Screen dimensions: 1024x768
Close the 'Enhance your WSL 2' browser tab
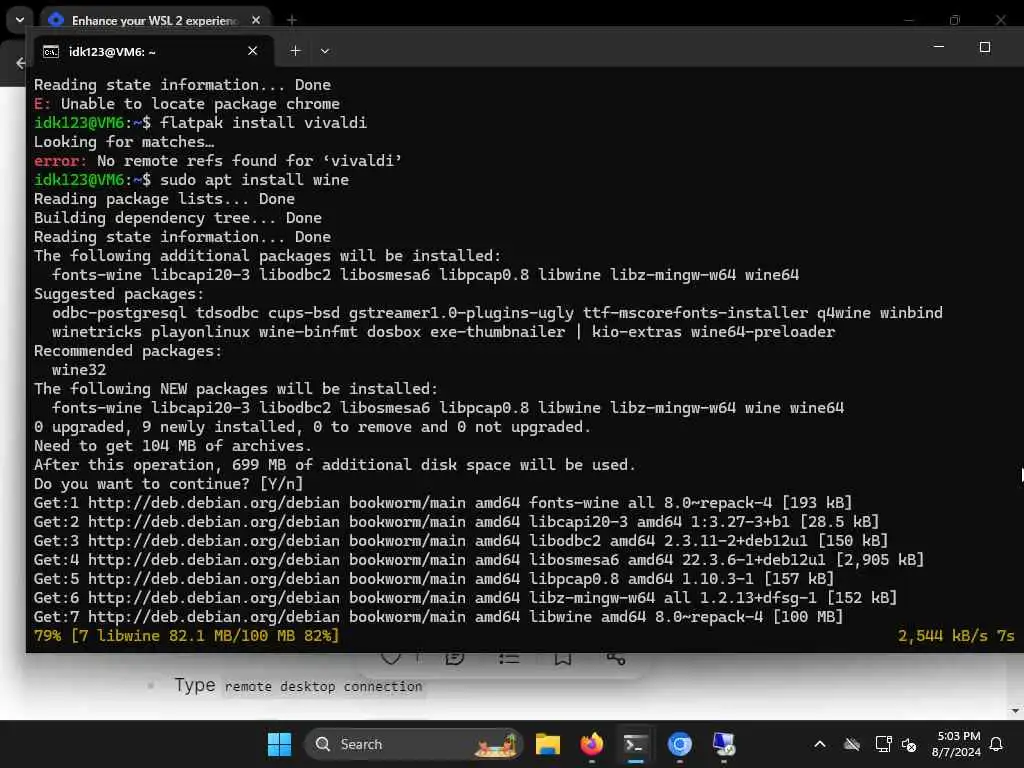pos(256,20)
